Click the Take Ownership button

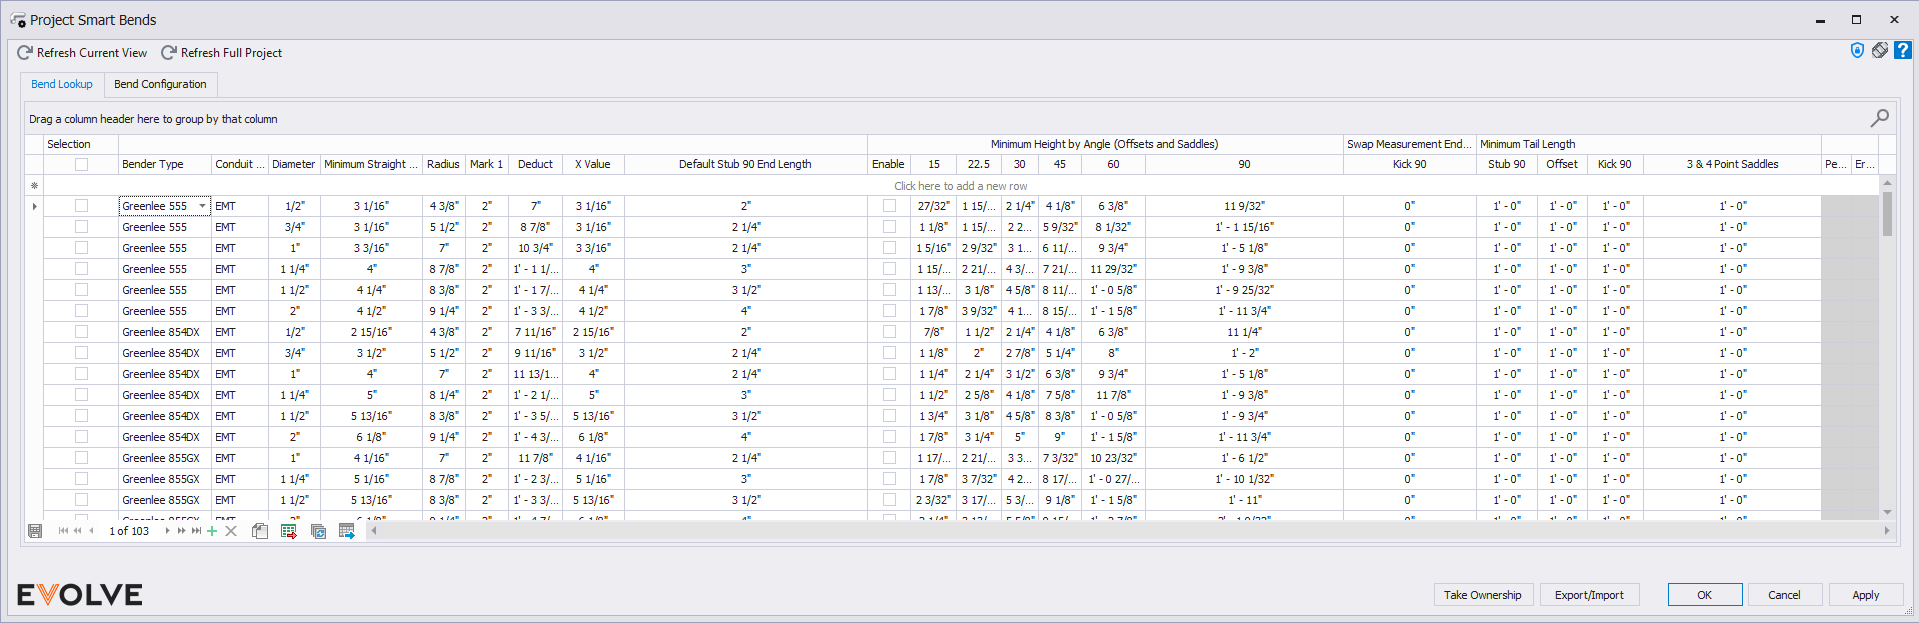[1483, 595]
